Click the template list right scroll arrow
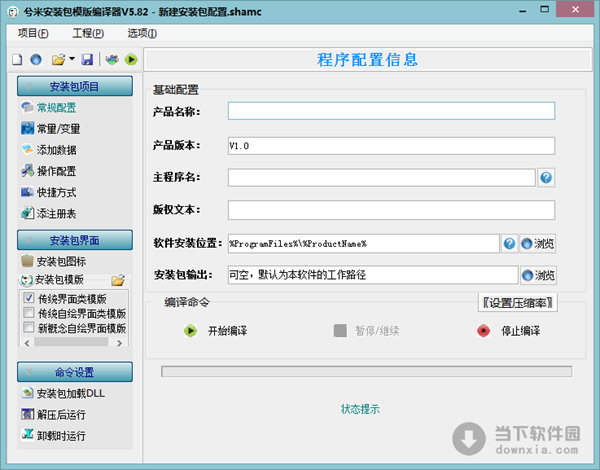The height and width of the screenshot is (470, 600). pos(120,343)
